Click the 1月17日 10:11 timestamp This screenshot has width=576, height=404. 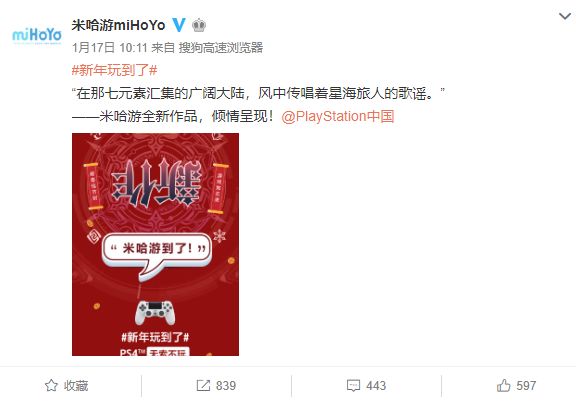coord(109,48)
